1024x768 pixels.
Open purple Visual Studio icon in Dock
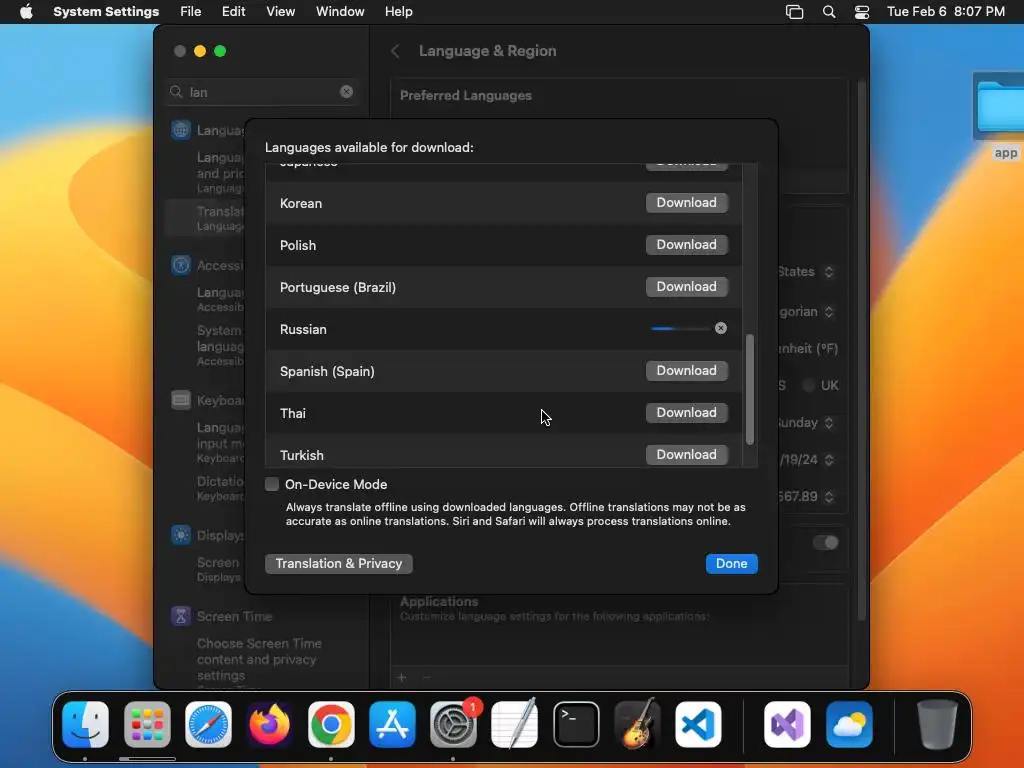tap(788, 724)
